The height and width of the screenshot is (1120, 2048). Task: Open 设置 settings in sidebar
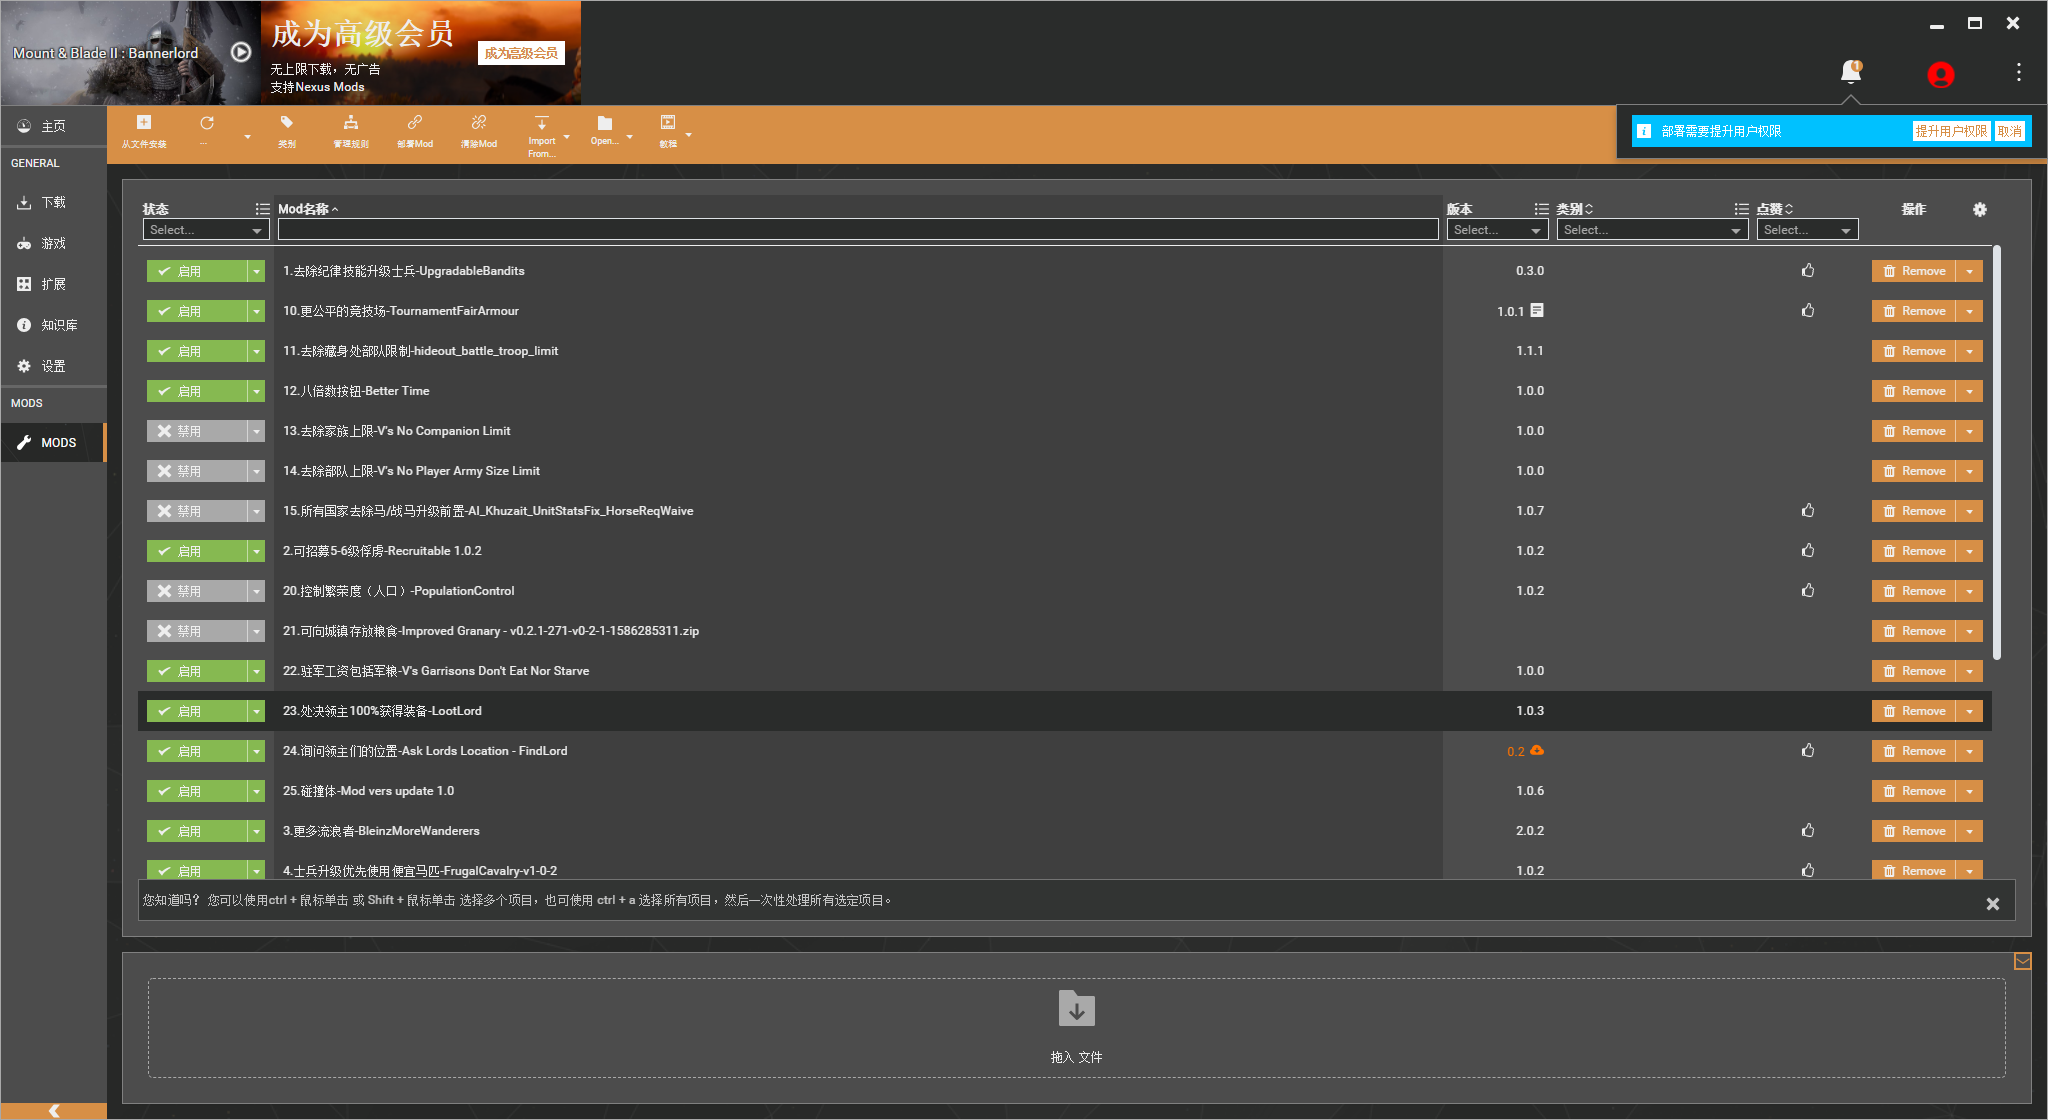click(x=53, y=366)
